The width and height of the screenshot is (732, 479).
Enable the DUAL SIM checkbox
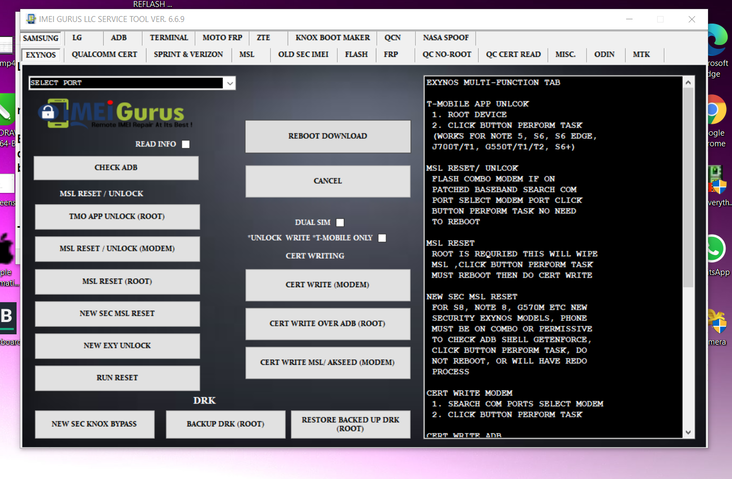tap(340, 223)
